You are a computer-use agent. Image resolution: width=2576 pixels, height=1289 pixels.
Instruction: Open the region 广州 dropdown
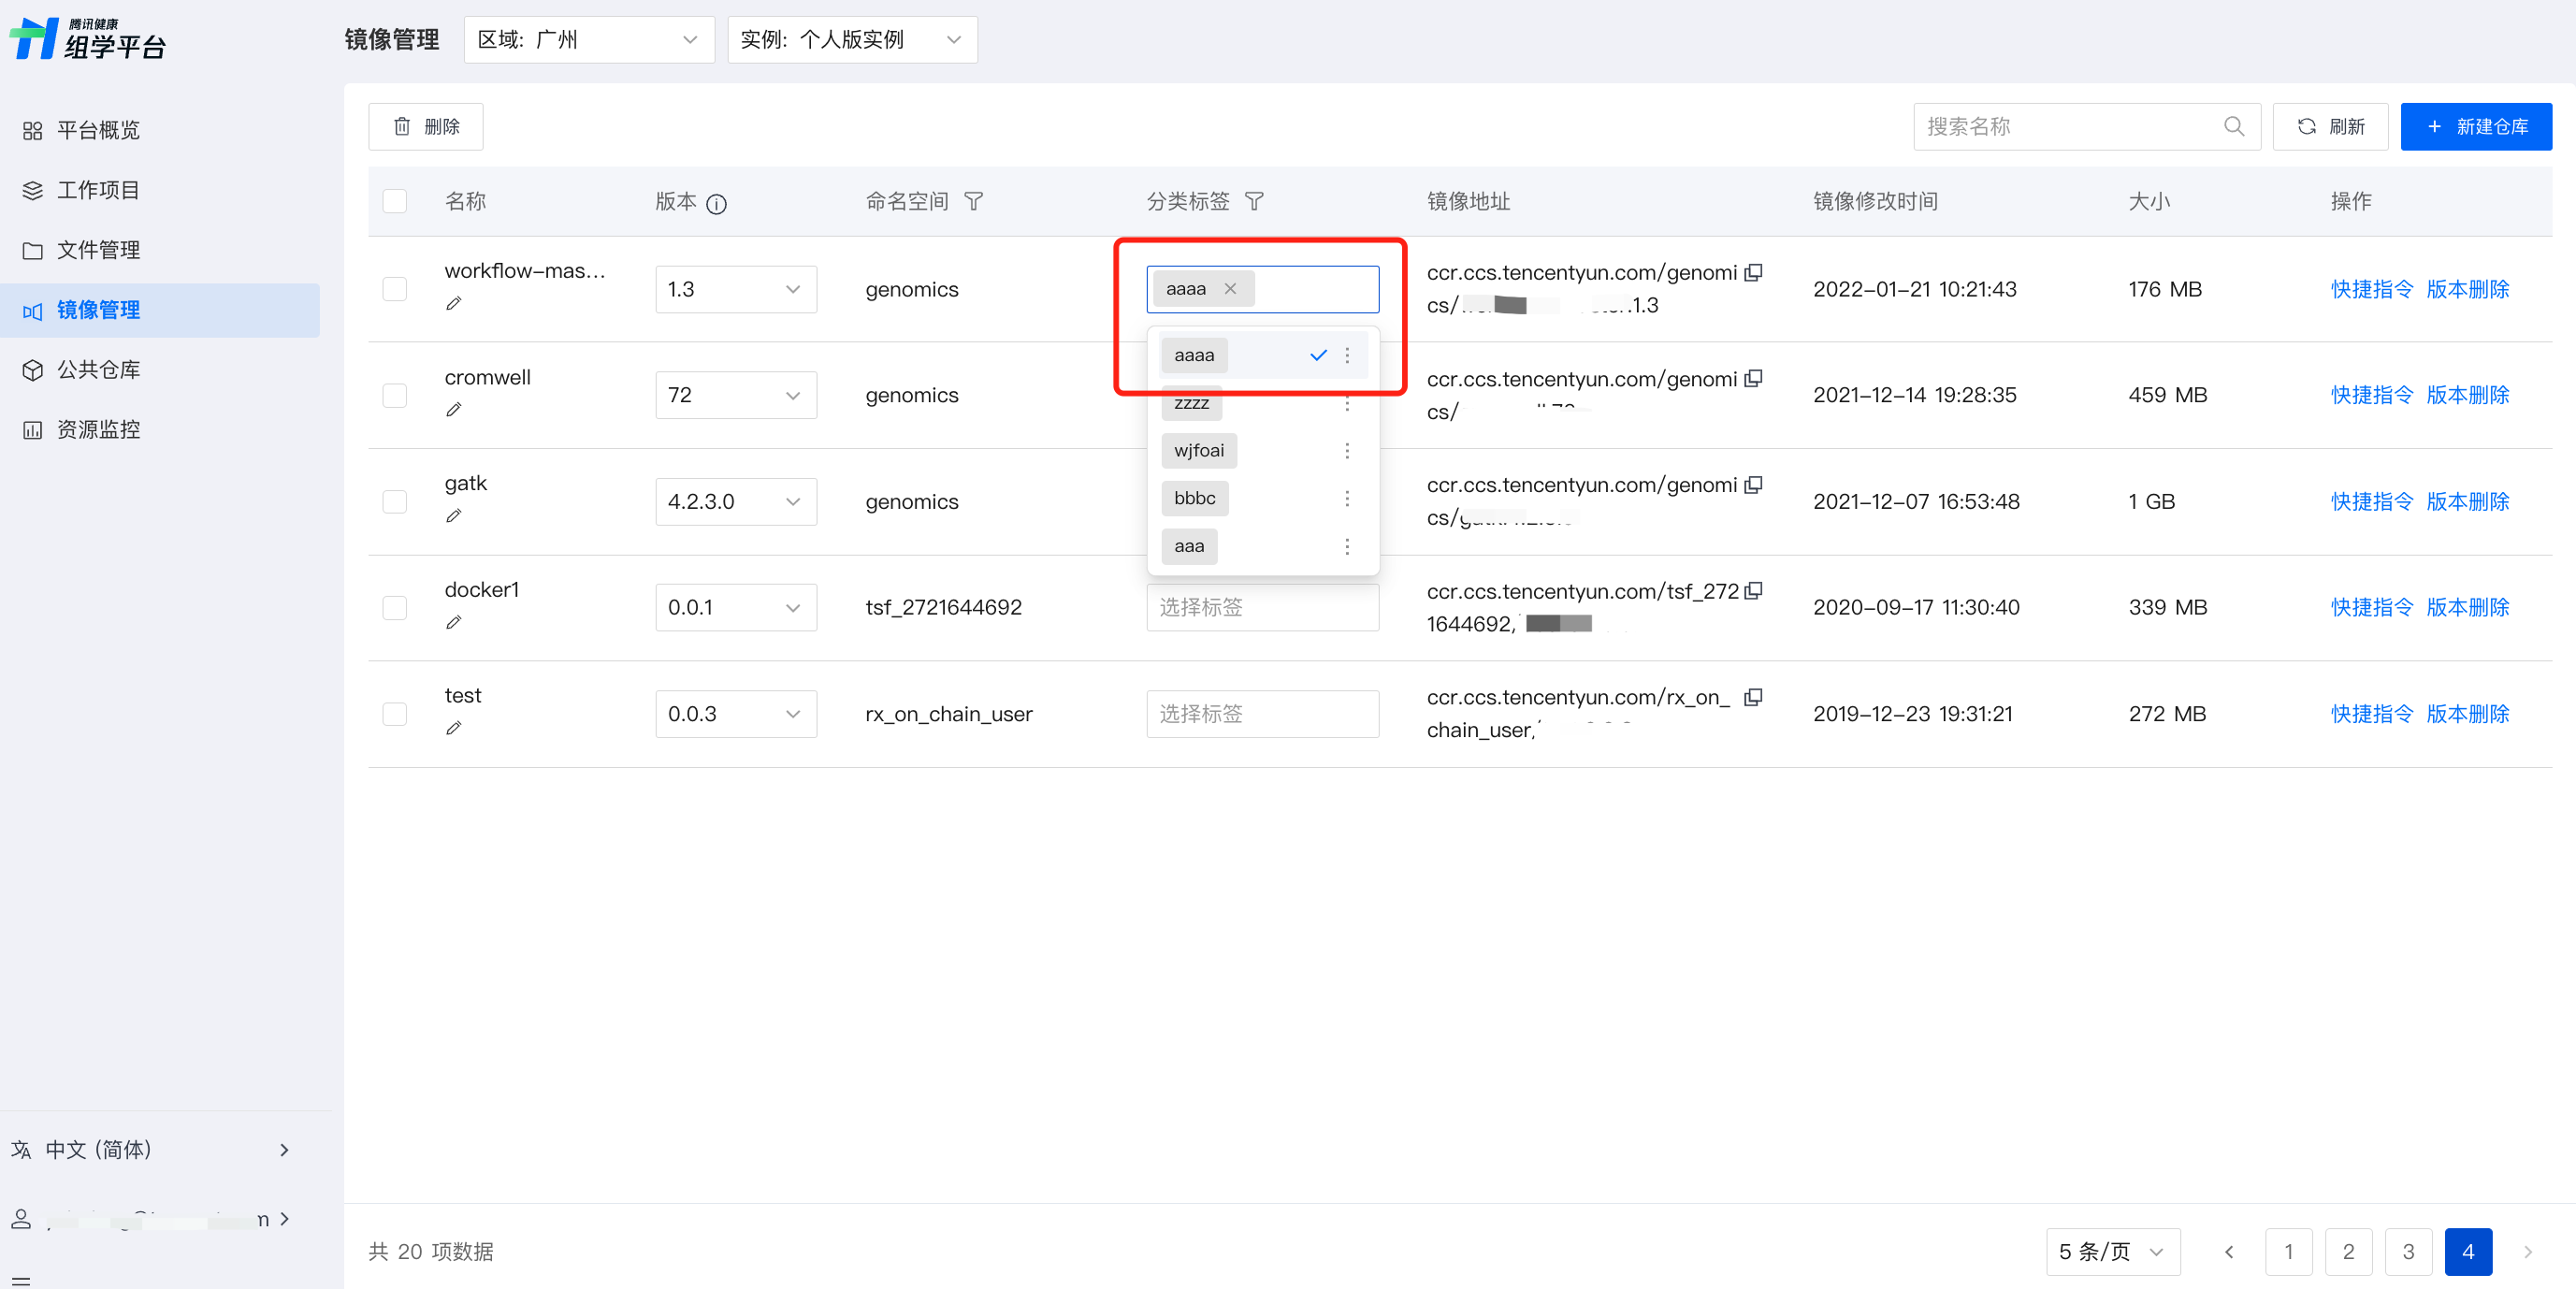[x=588, y=40]
